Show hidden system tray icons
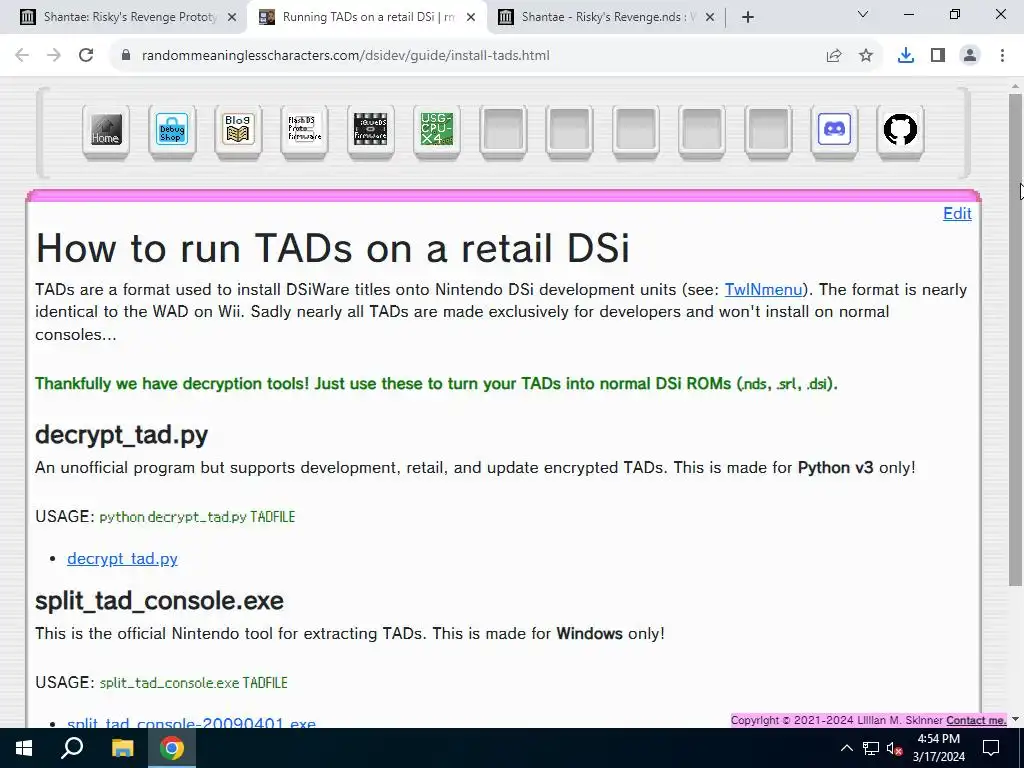This screenshot has width=1024, height=768. (846, 748)
